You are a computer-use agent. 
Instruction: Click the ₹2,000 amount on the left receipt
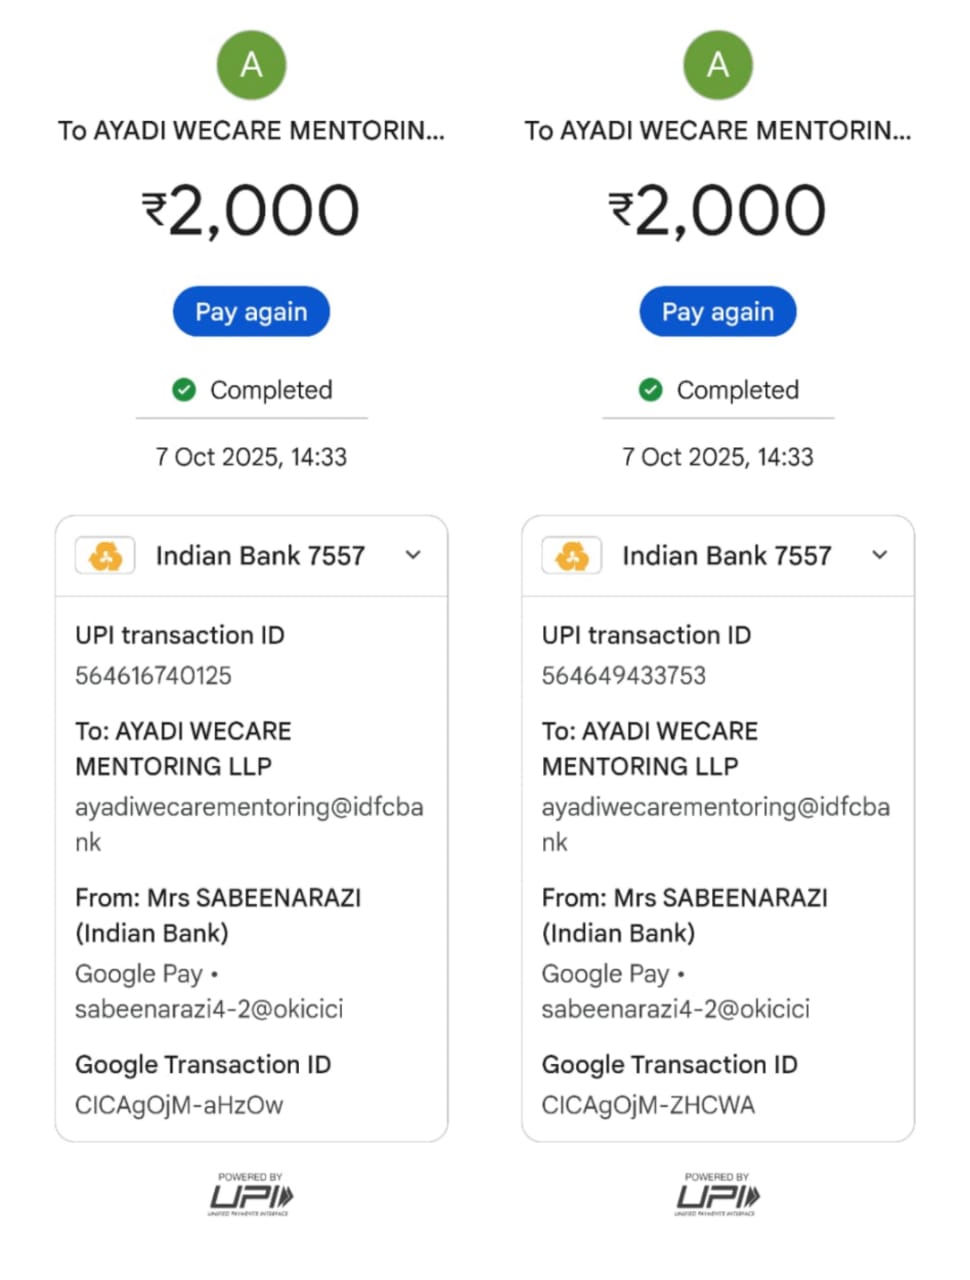251,211
